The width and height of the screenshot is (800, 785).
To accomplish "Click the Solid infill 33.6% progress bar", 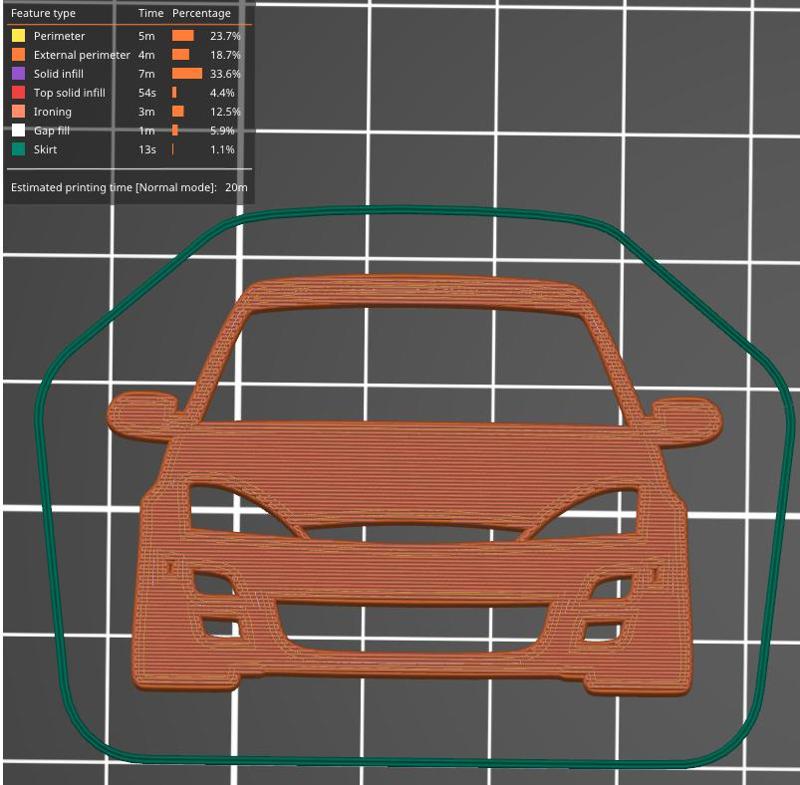I will click(188, 74).
